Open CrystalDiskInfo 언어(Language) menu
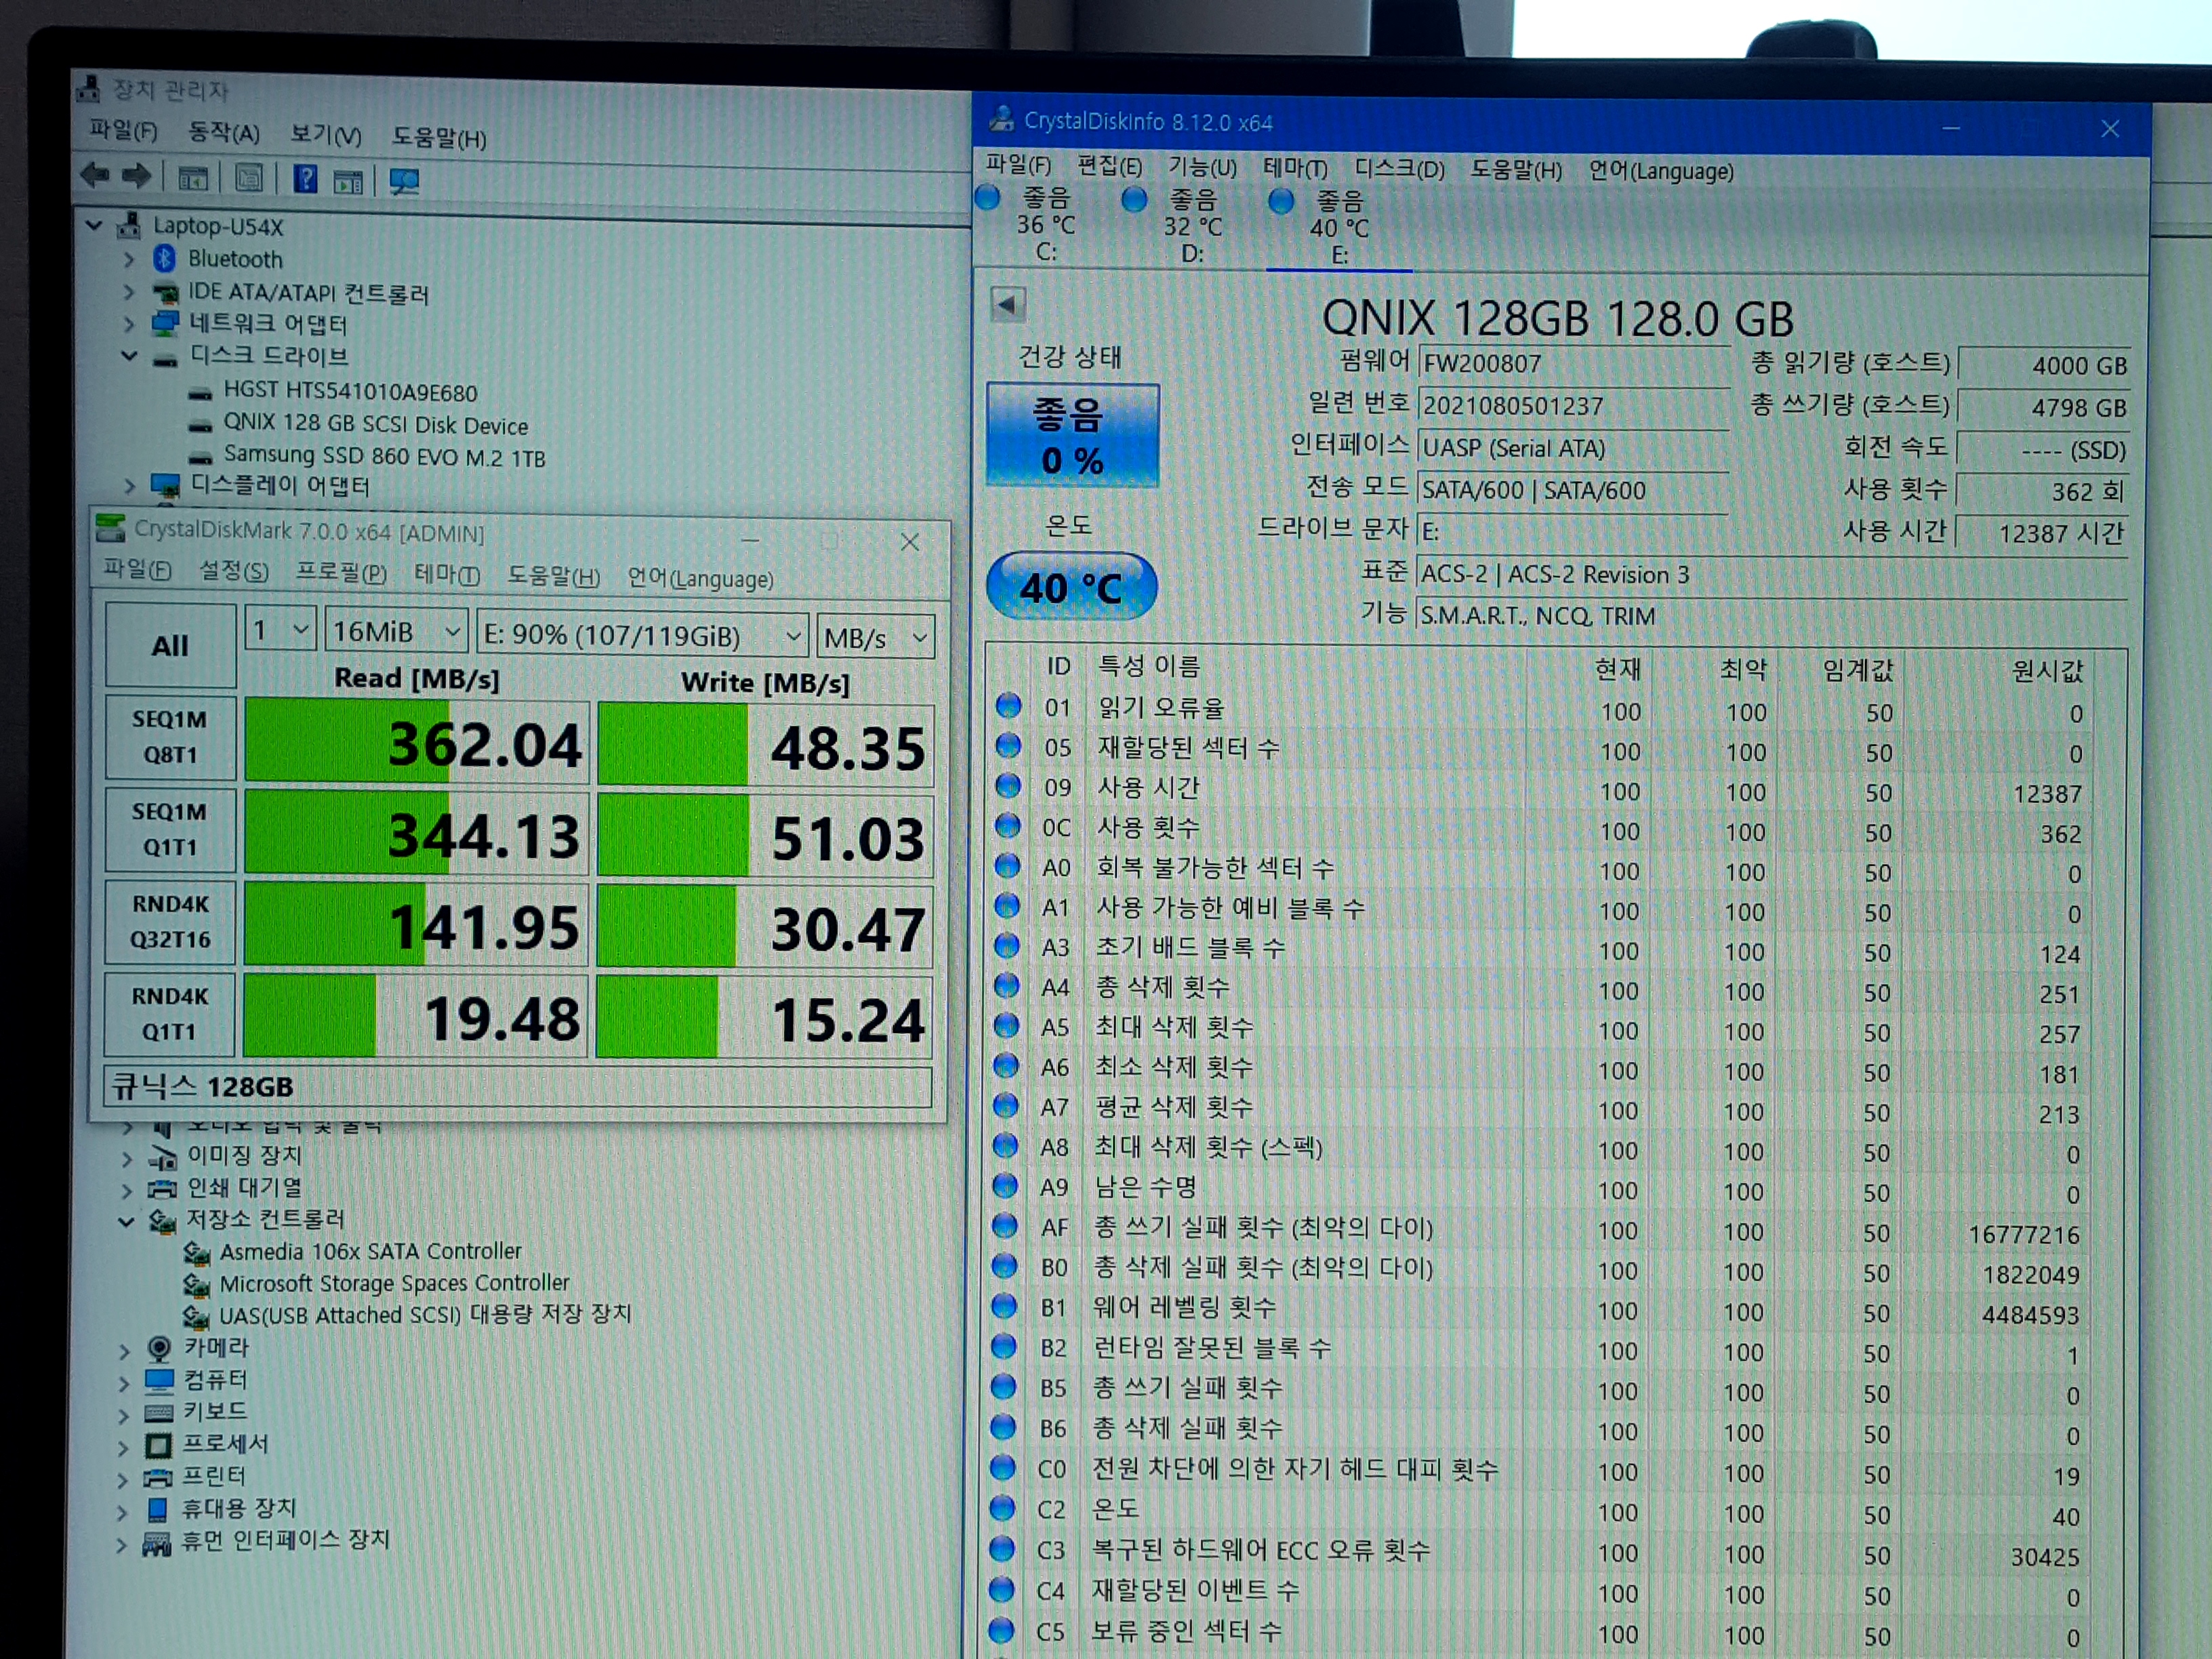Screen dimensions: 2212x1659 pos(1661,171)
